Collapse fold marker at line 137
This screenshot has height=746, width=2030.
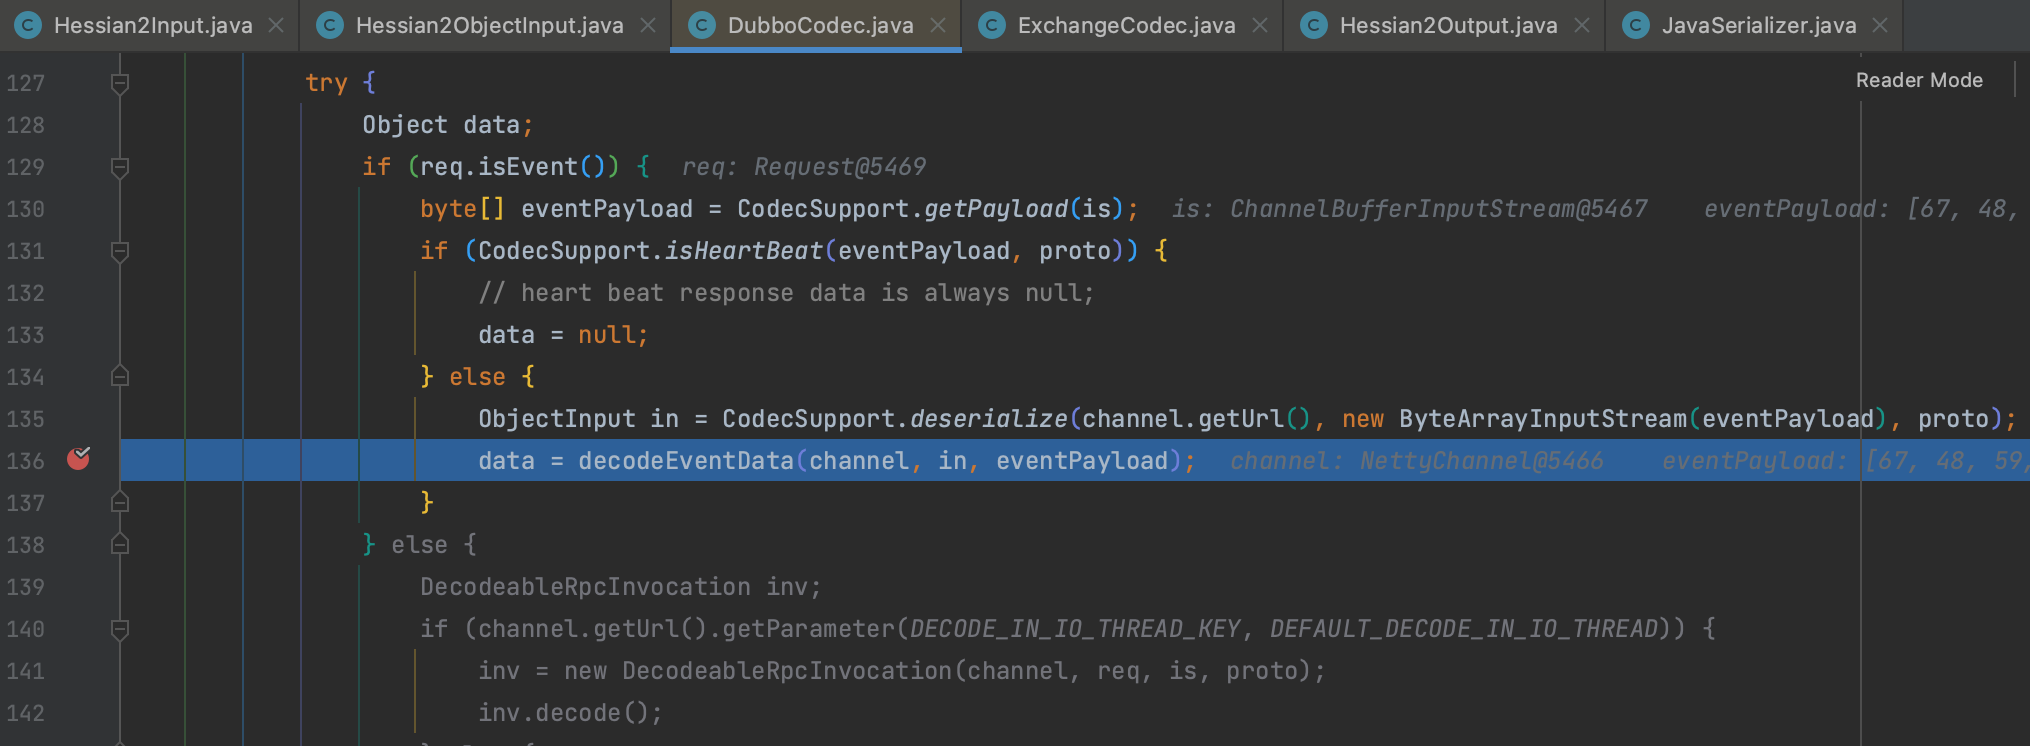click(x=120, y=503)
